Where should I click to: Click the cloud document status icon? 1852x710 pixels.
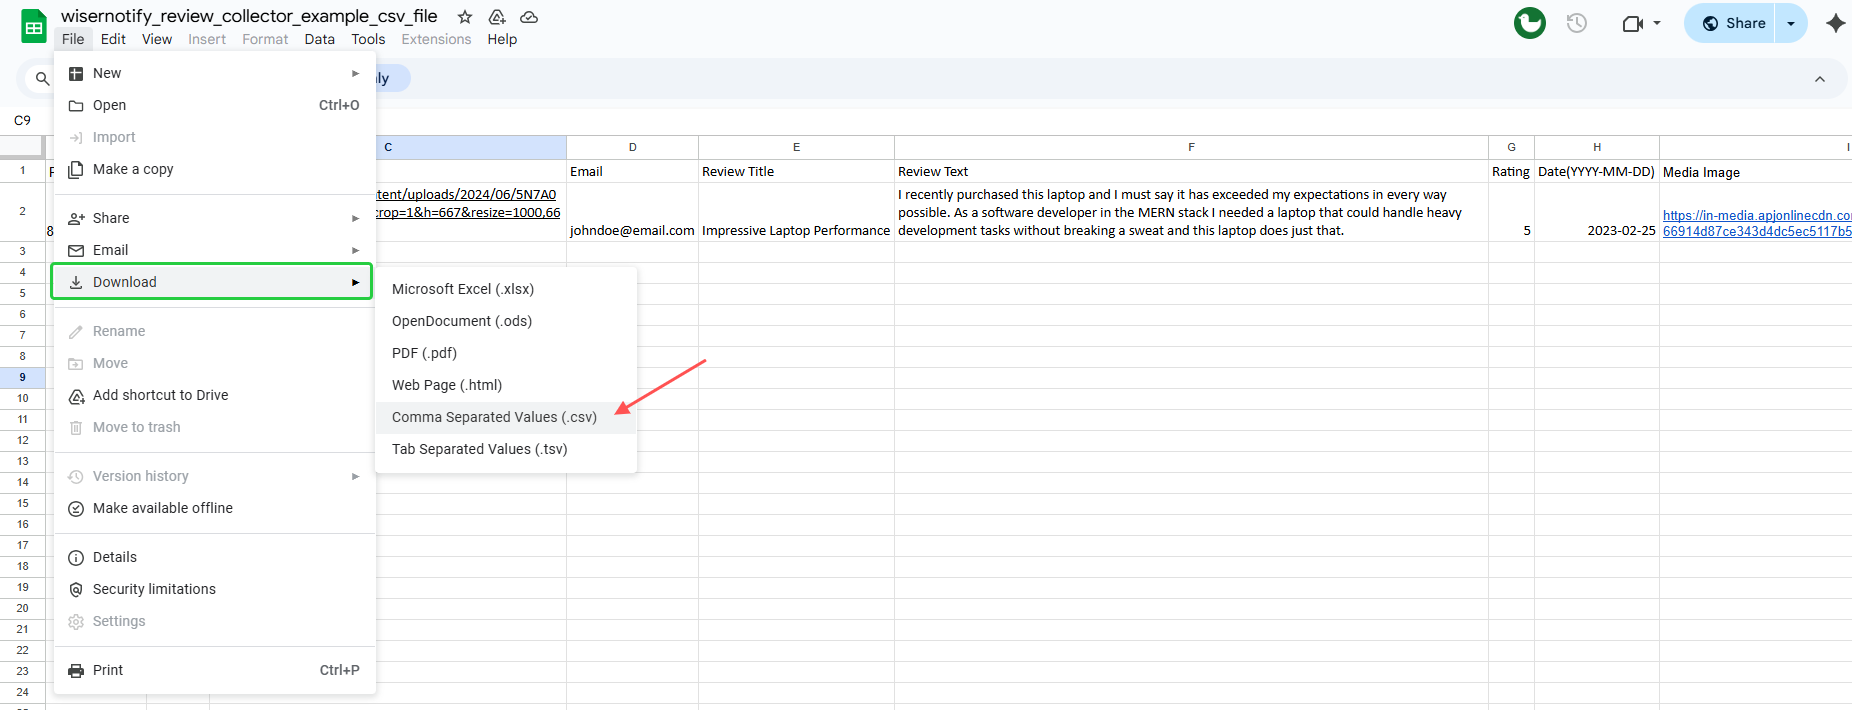tap(529, 17)
